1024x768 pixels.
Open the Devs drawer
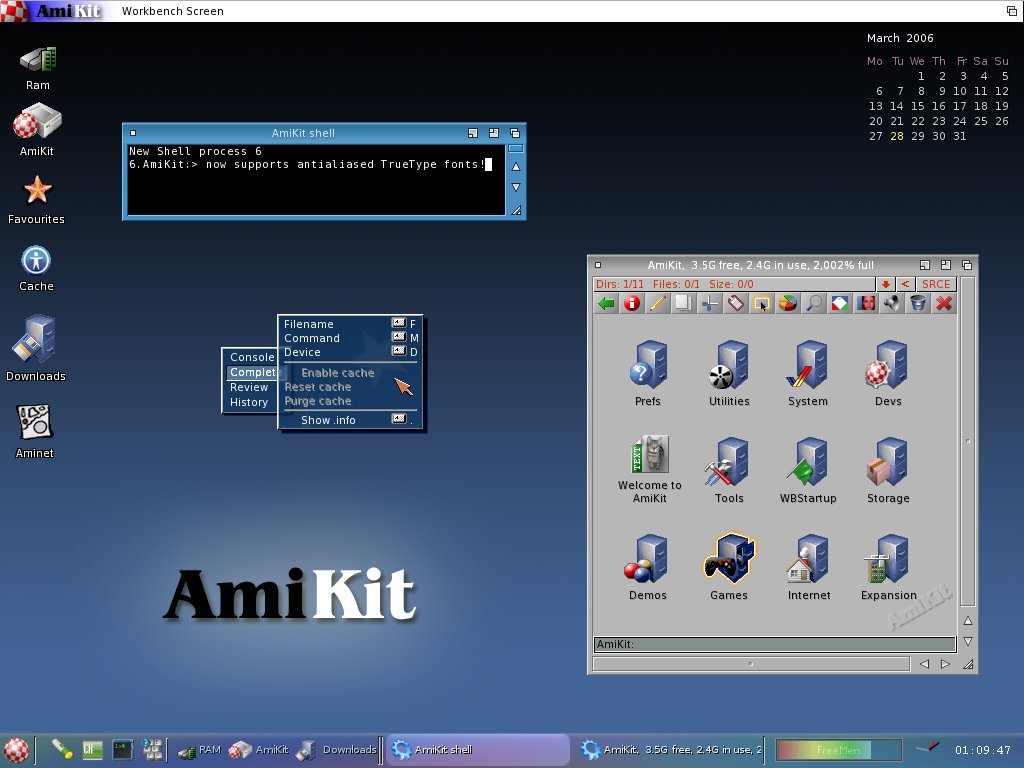click(x=888, y=373)
